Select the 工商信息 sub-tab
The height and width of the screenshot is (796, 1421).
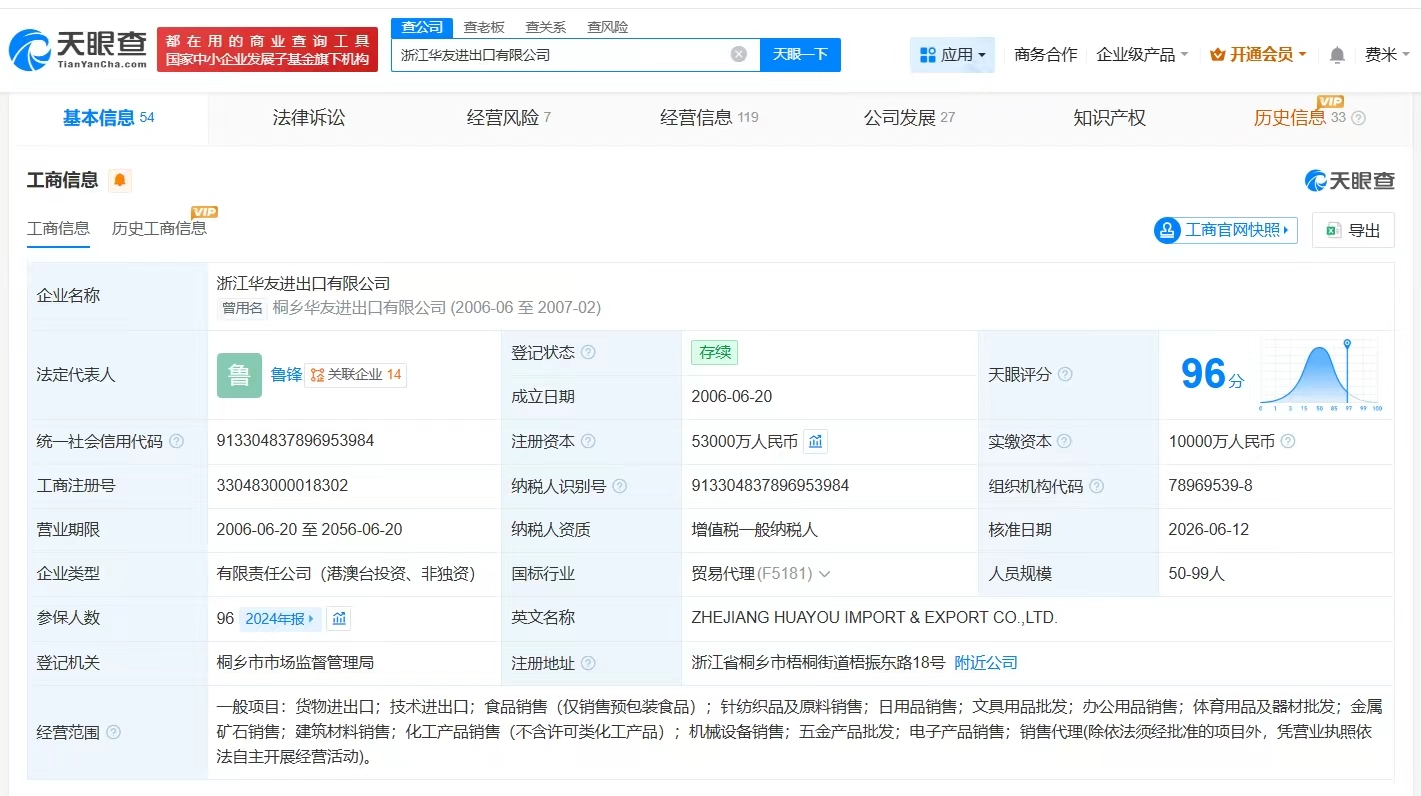click(58, 229)
